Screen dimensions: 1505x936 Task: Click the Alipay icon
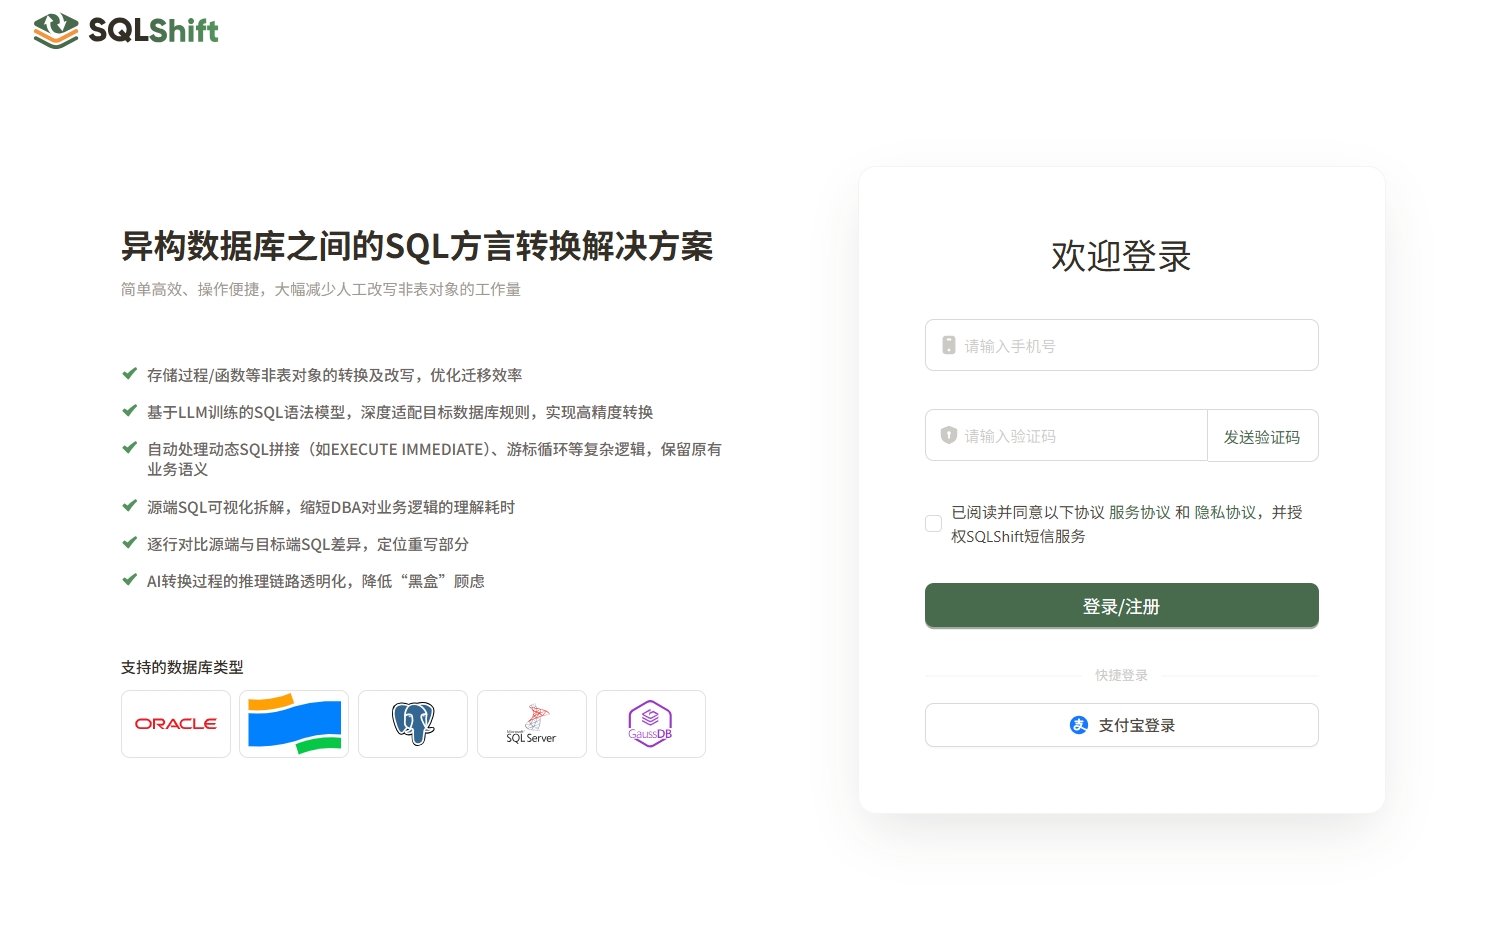1079,725
